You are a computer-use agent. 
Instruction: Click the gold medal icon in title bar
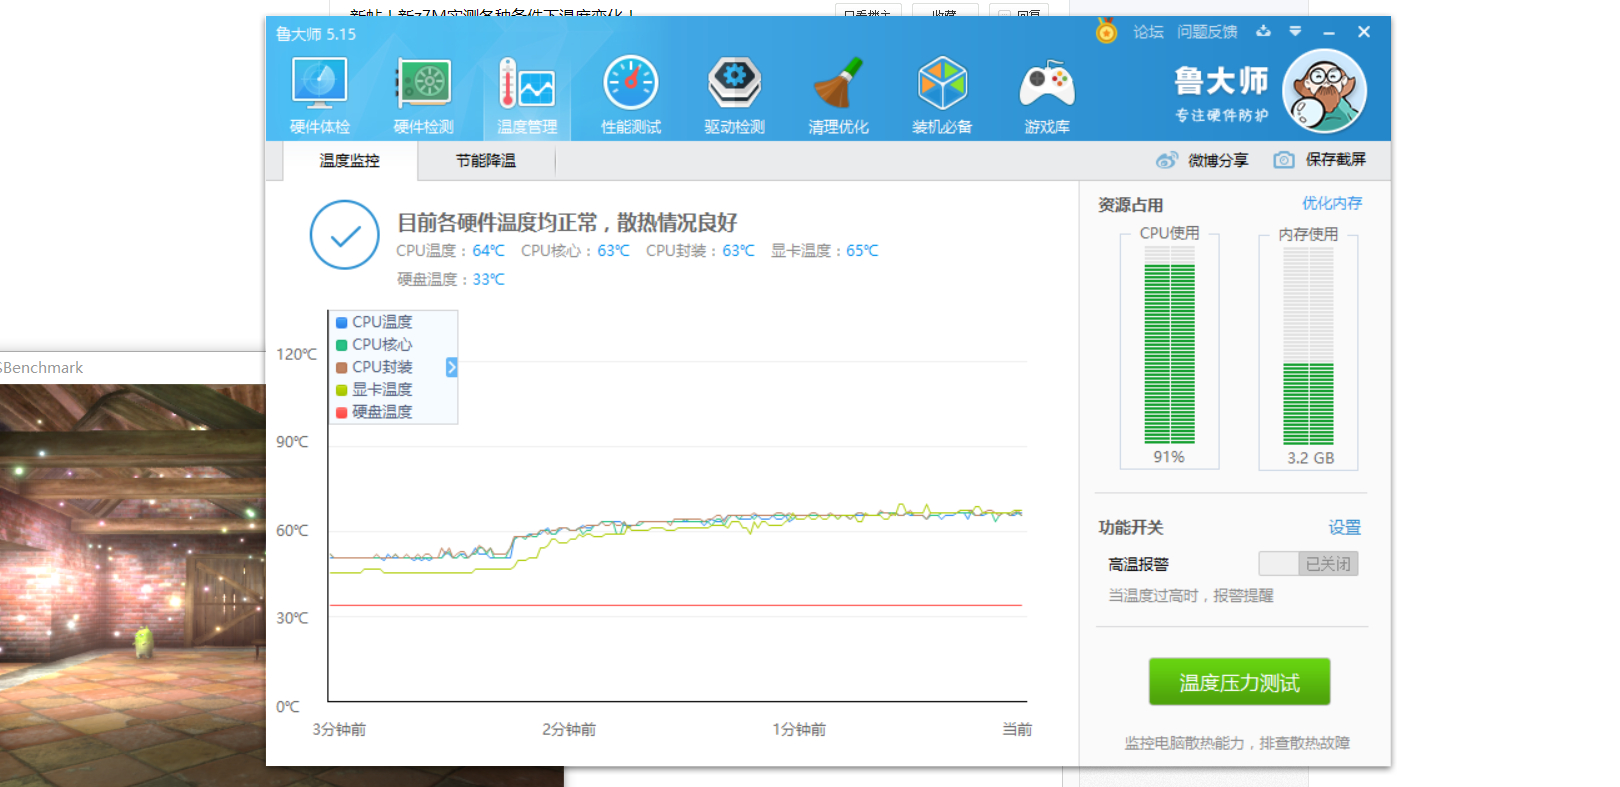[1106, 31]
